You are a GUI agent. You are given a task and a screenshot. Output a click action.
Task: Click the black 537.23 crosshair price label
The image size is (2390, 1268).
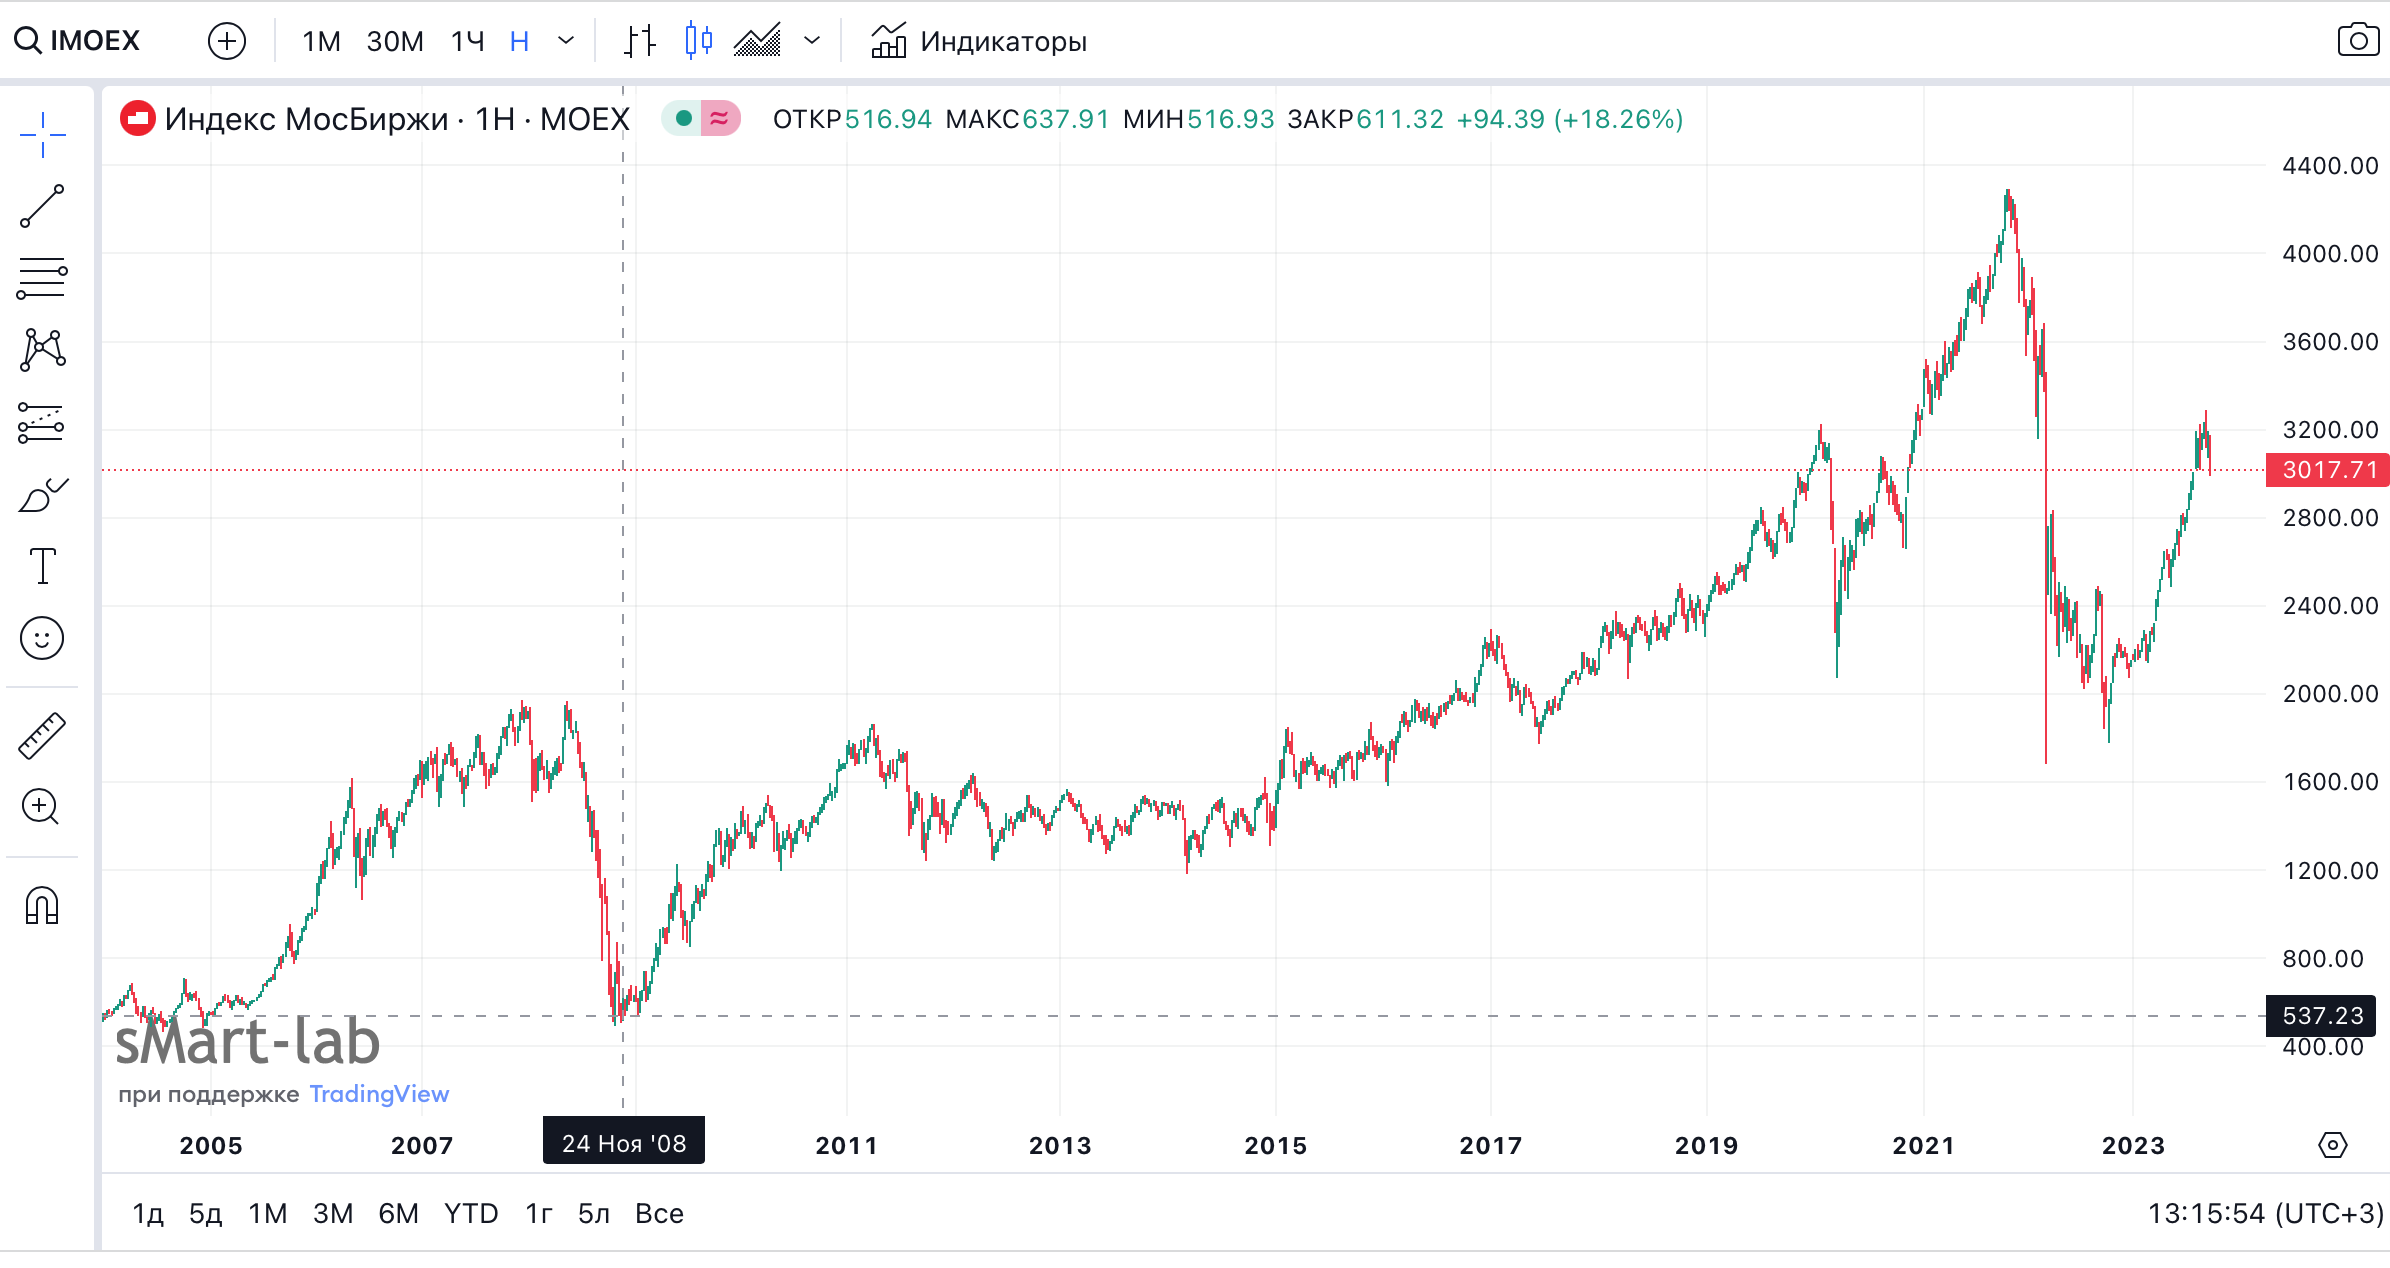[x=2321, y=1016]
